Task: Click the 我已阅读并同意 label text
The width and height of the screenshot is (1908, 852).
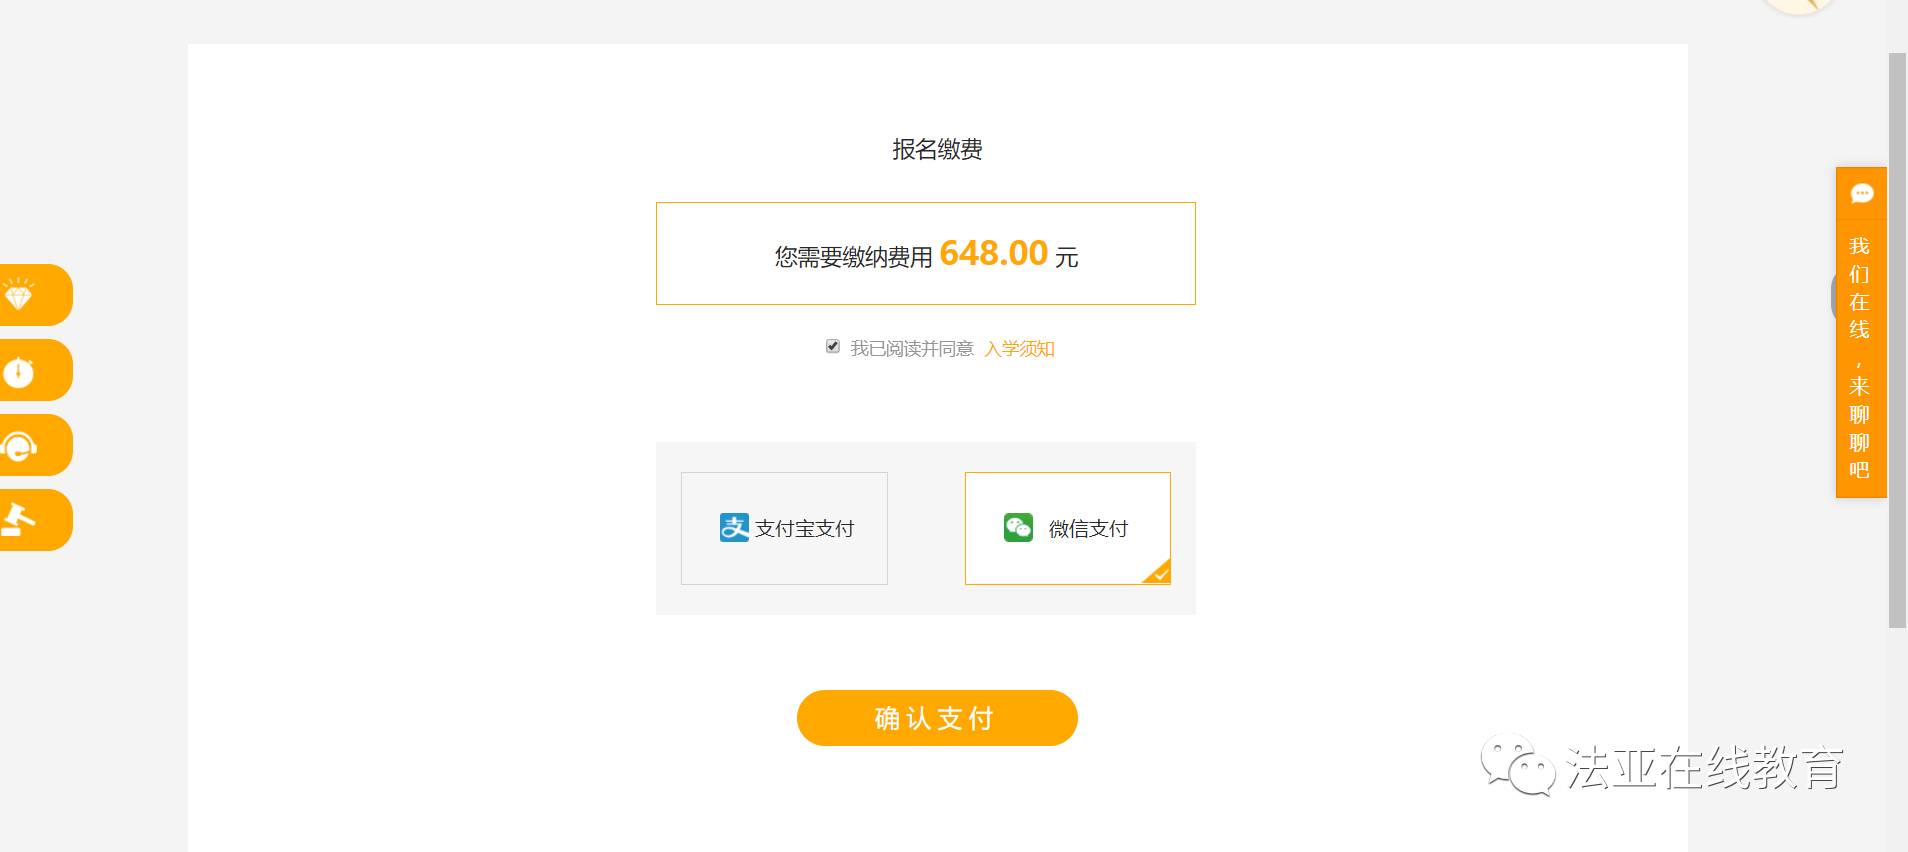Action: click(x=912, y=349)
